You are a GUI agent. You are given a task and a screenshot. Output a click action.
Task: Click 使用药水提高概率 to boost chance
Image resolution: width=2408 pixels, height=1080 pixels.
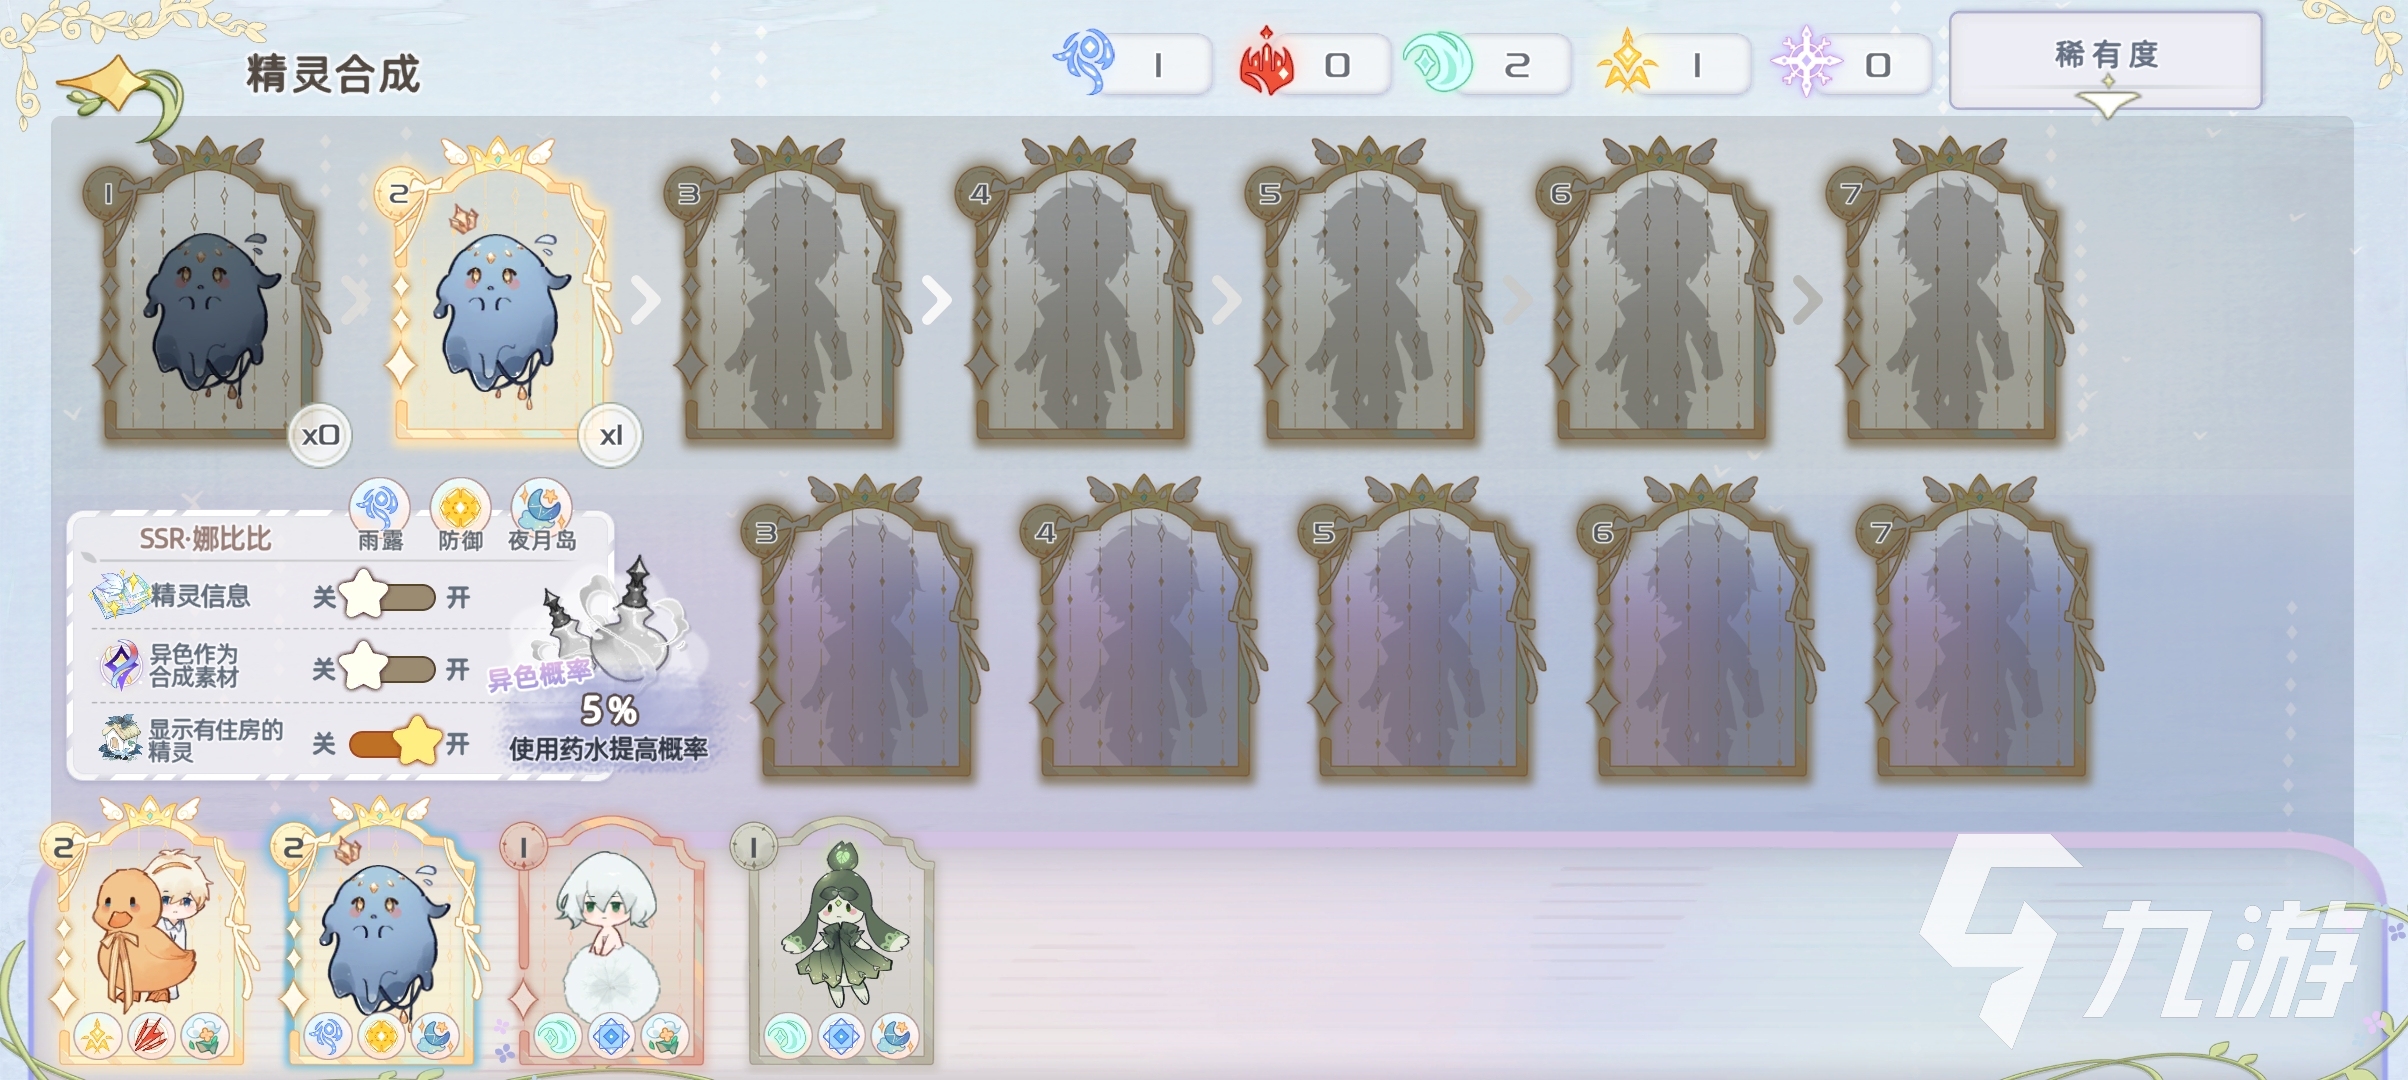[x=608, y=749]
